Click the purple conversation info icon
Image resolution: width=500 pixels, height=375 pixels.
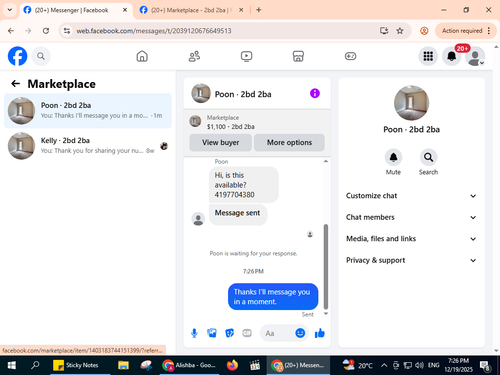315,93
